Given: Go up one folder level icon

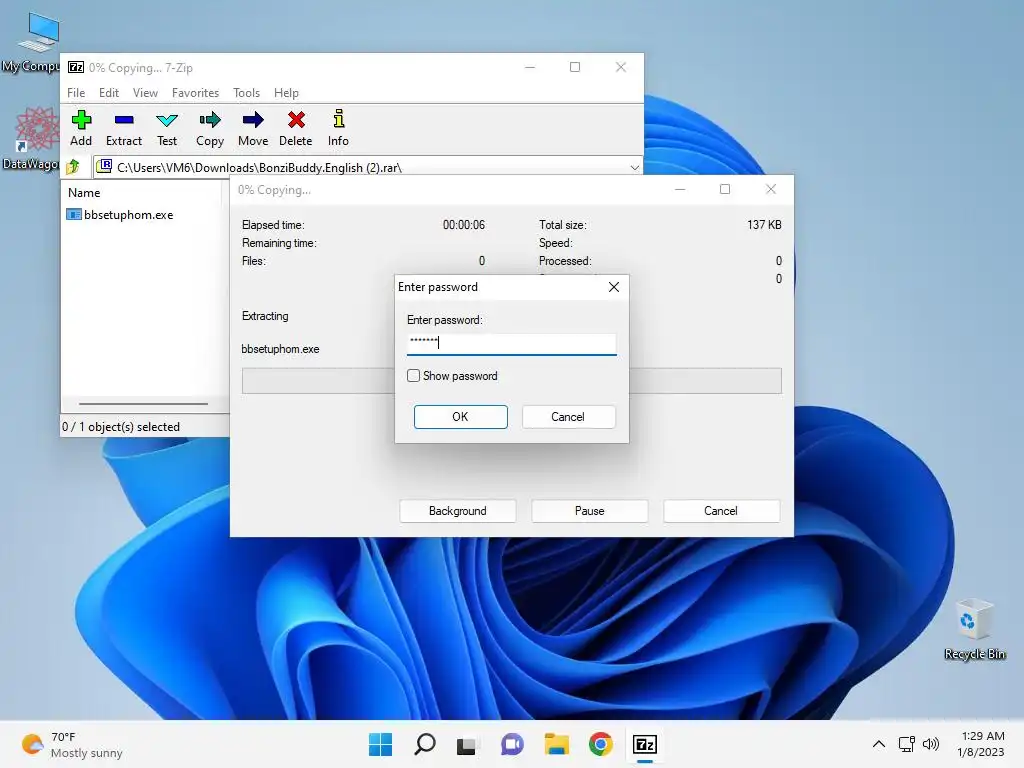Looking at the screenshot, I should tap(73, 167).
